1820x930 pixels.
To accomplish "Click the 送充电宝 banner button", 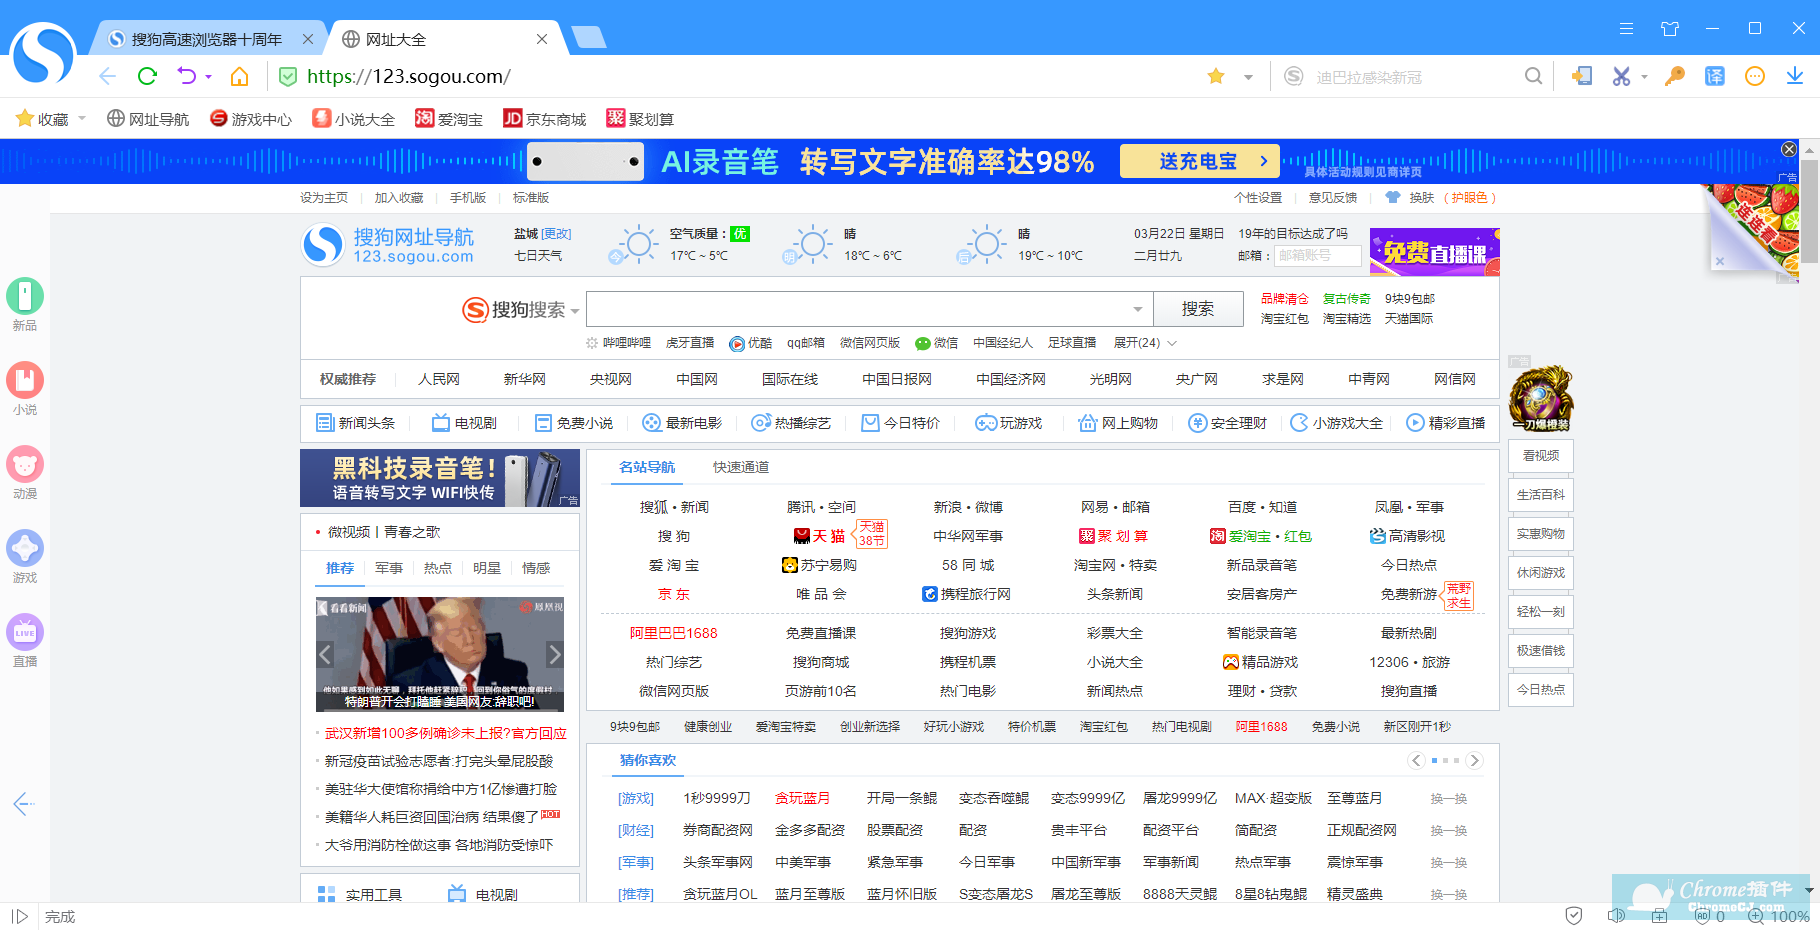I will pos(1201,161).
